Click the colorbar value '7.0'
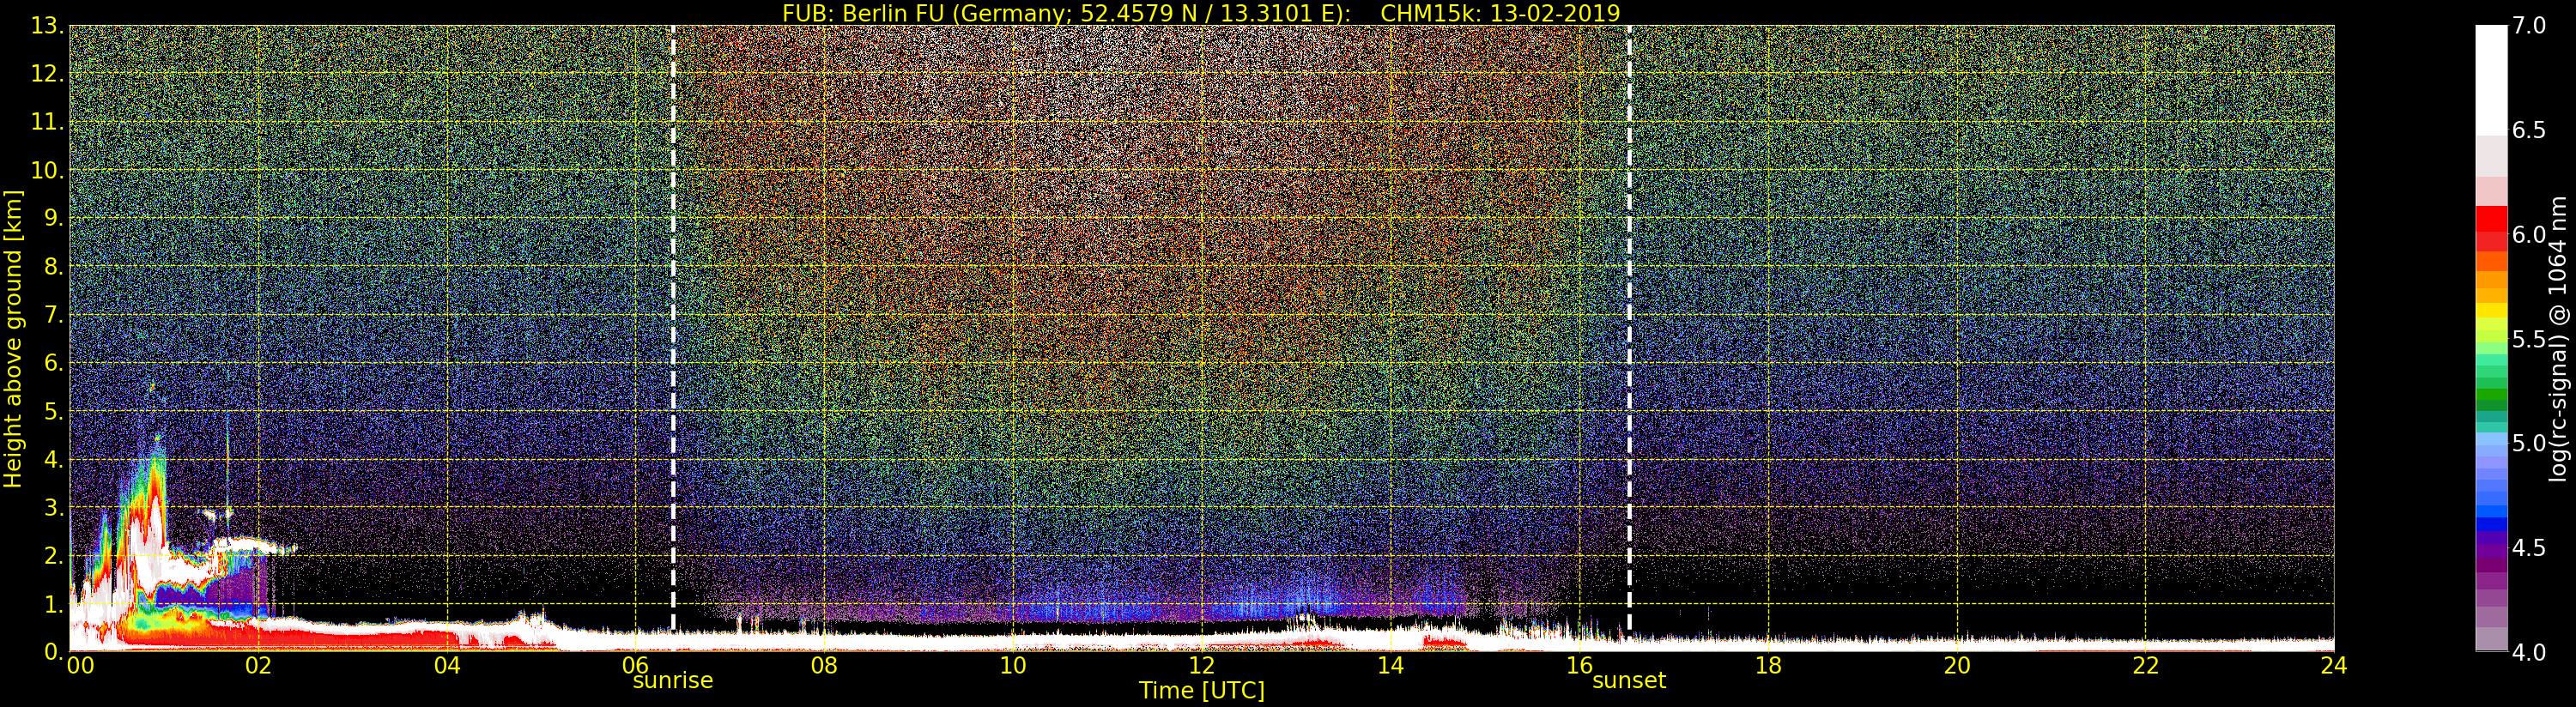The height and width of the screenshot is (707, 2576). click(x=2529, y=26)
